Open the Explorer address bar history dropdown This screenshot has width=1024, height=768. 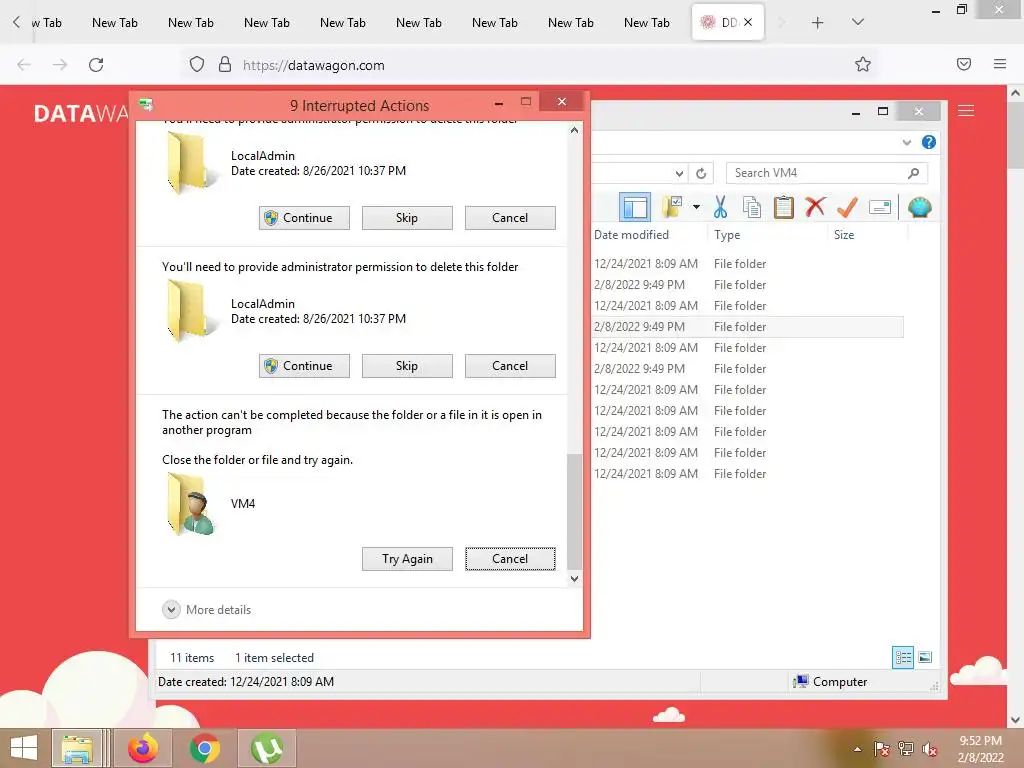(679, 173)
